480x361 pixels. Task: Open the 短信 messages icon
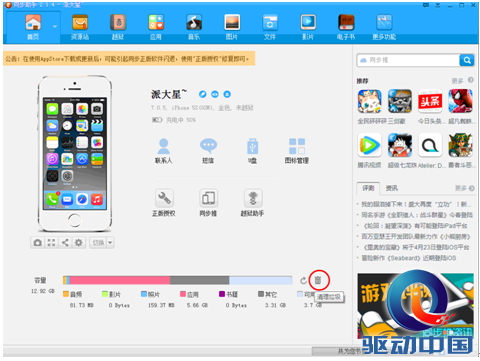pyautogui.click(x=208, y=151)
